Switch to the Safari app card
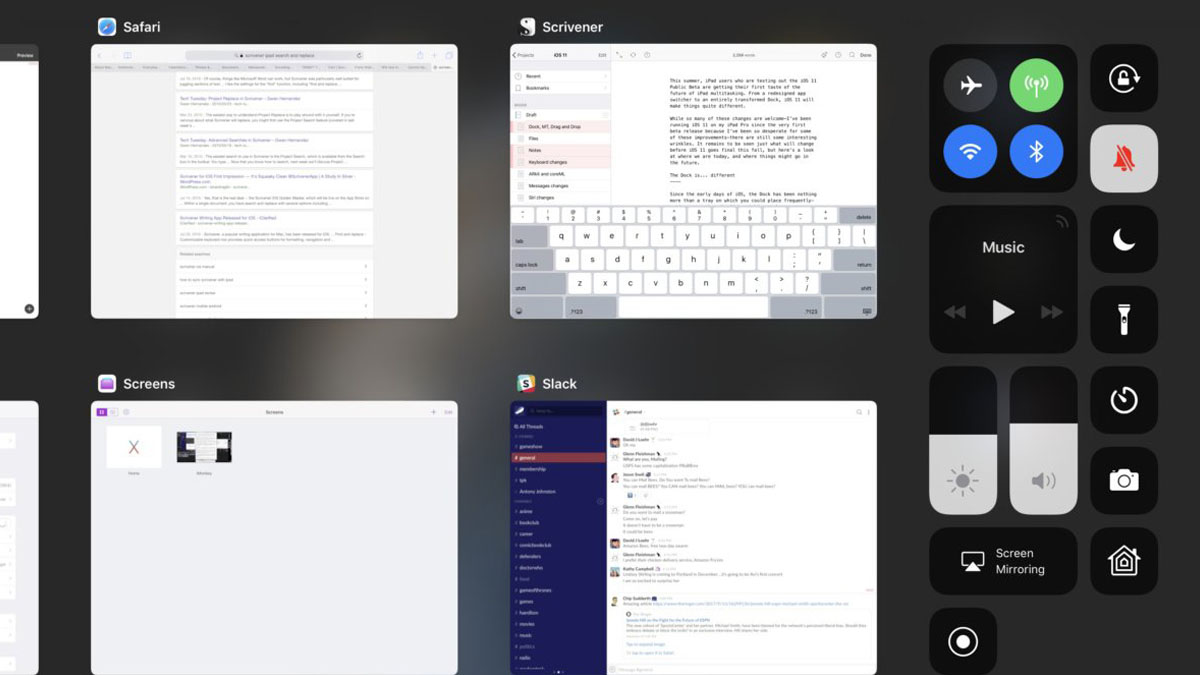The height and width of the screenshot is (675, 1200). [x=274, y=181]
